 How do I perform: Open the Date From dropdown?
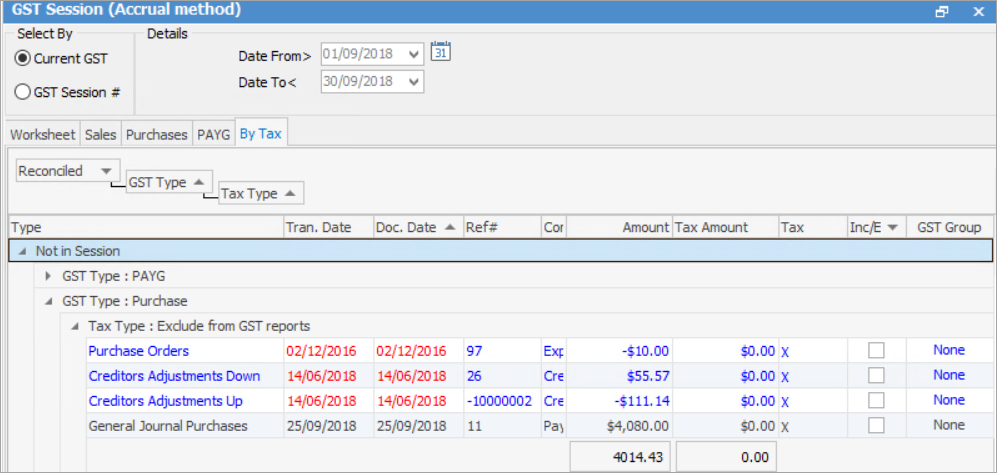414,54
